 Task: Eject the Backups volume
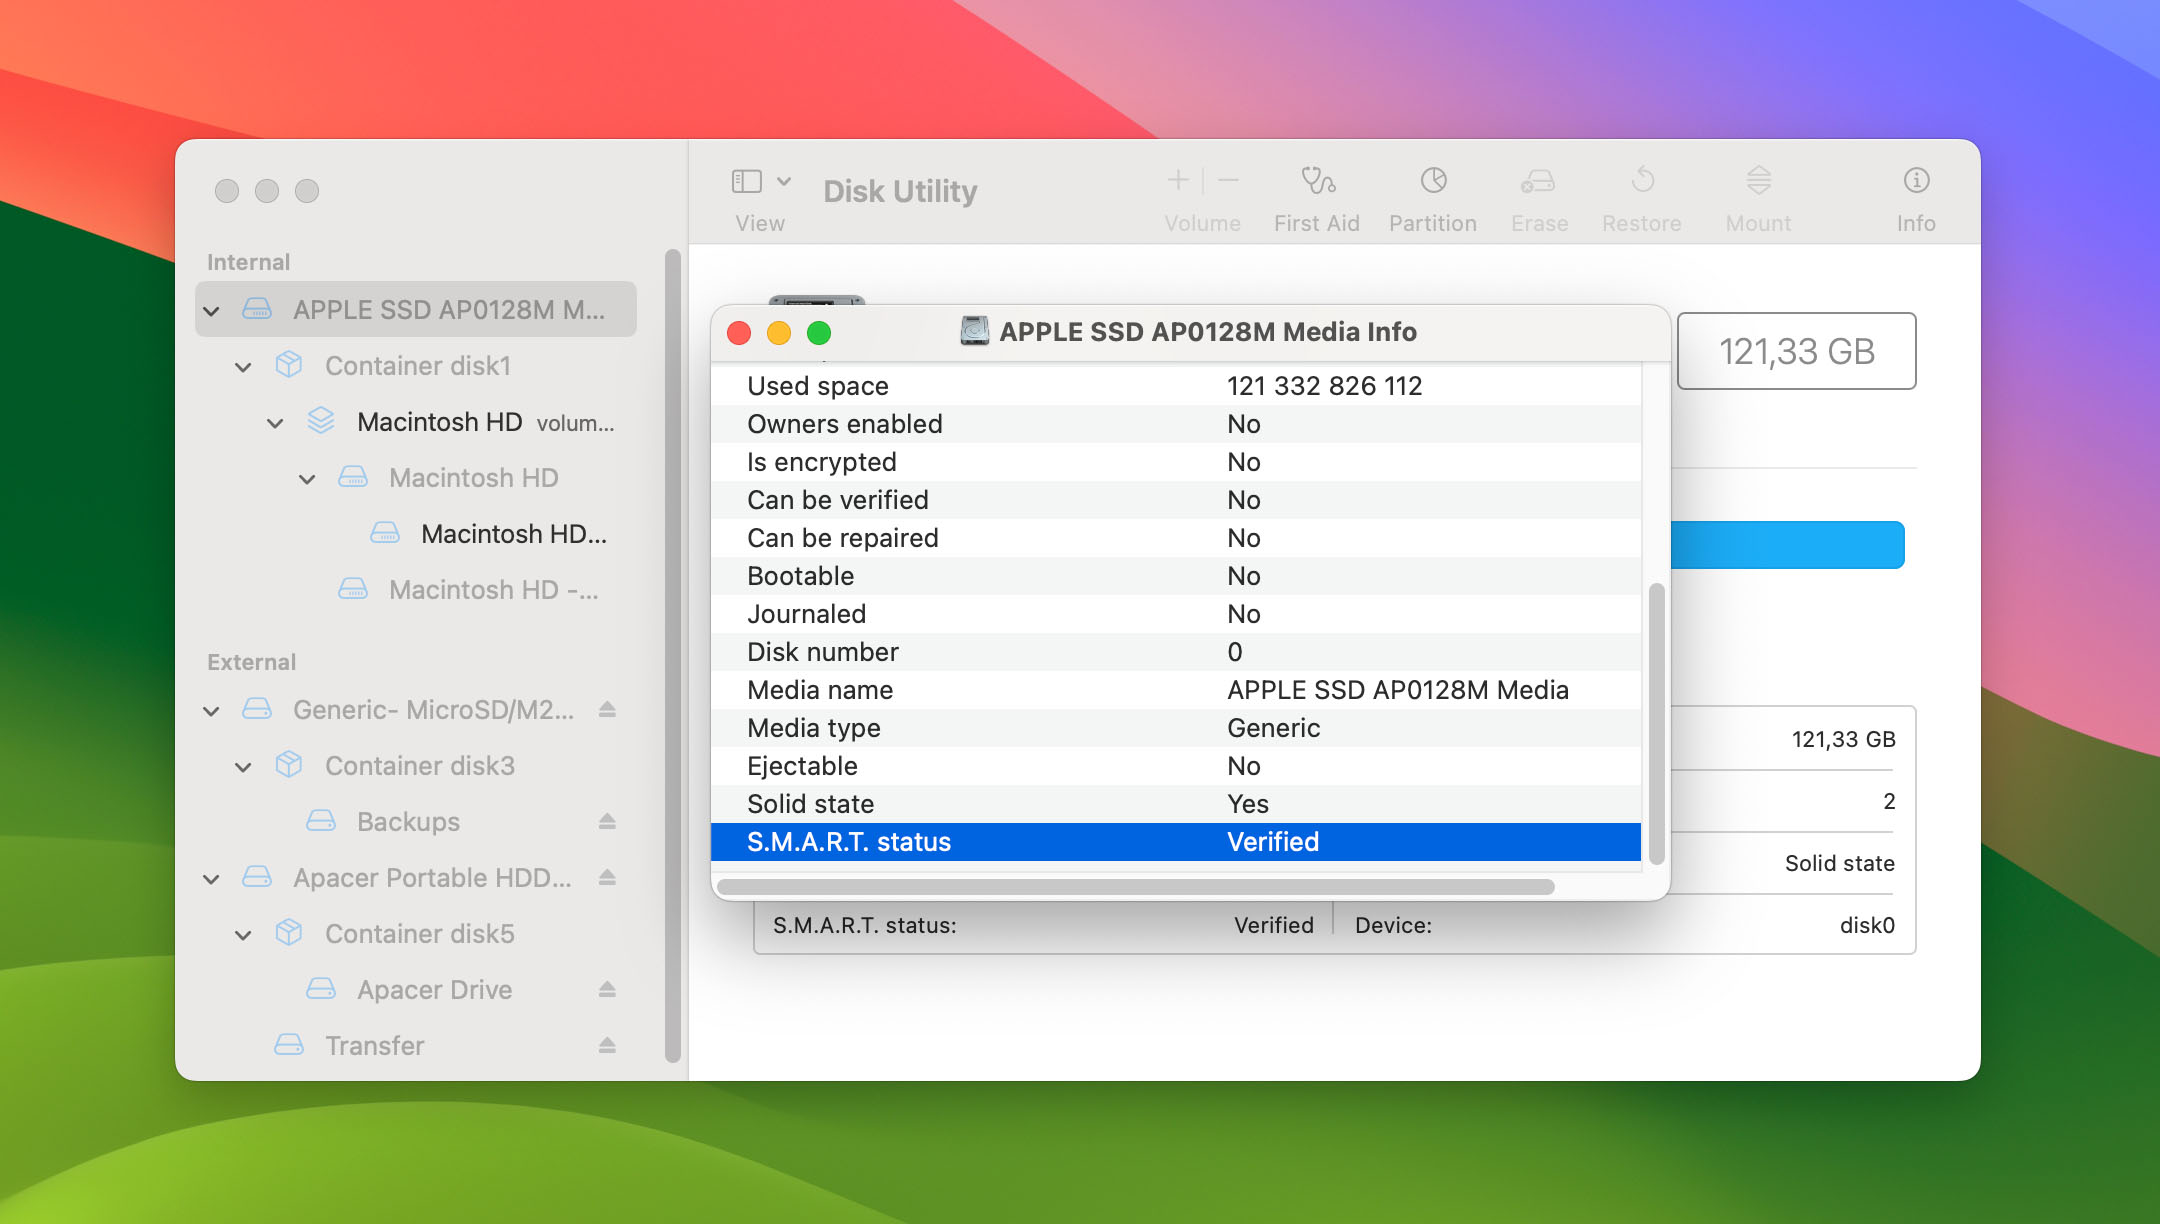pyautogui.click(x=607, y=822)
